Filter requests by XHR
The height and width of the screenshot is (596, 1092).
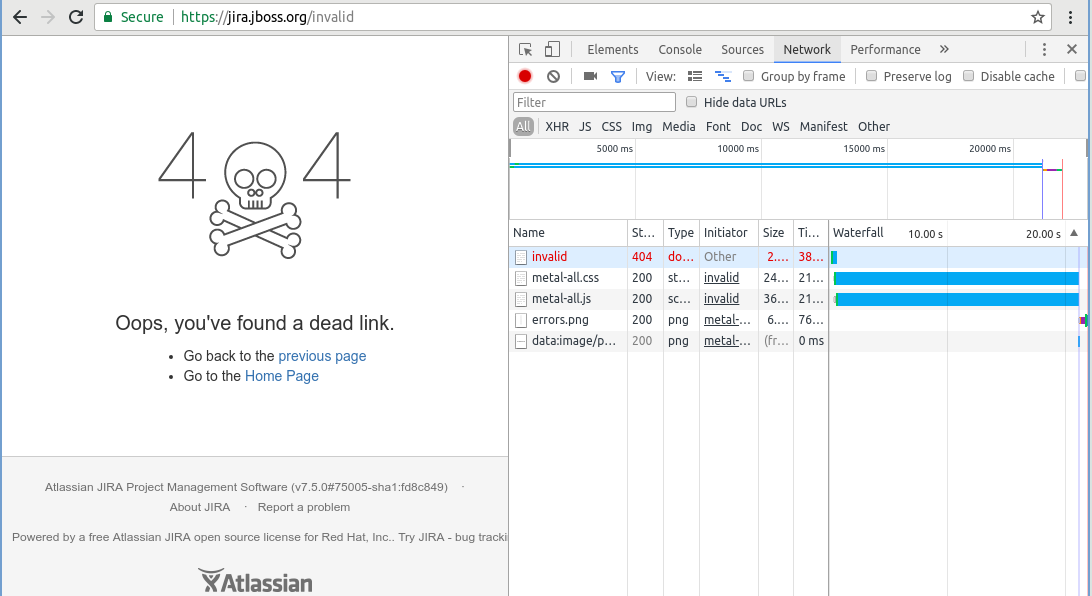click(557, 127)
